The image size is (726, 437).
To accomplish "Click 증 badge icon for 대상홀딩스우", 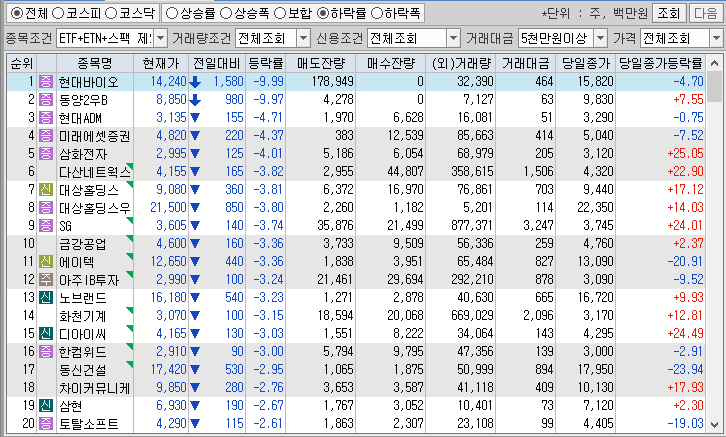I will point(46,208).
